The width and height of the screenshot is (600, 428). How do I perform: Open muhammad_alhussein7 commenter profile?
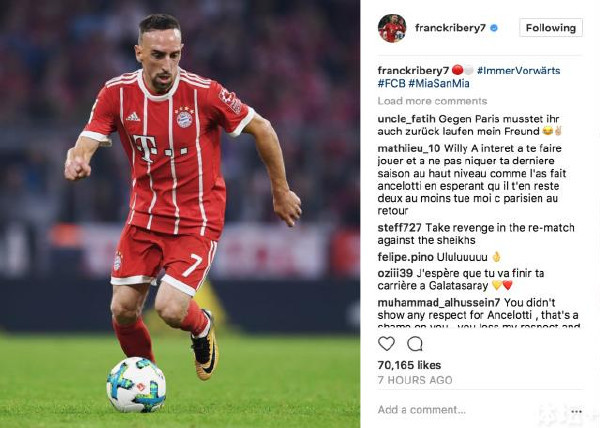439,303
